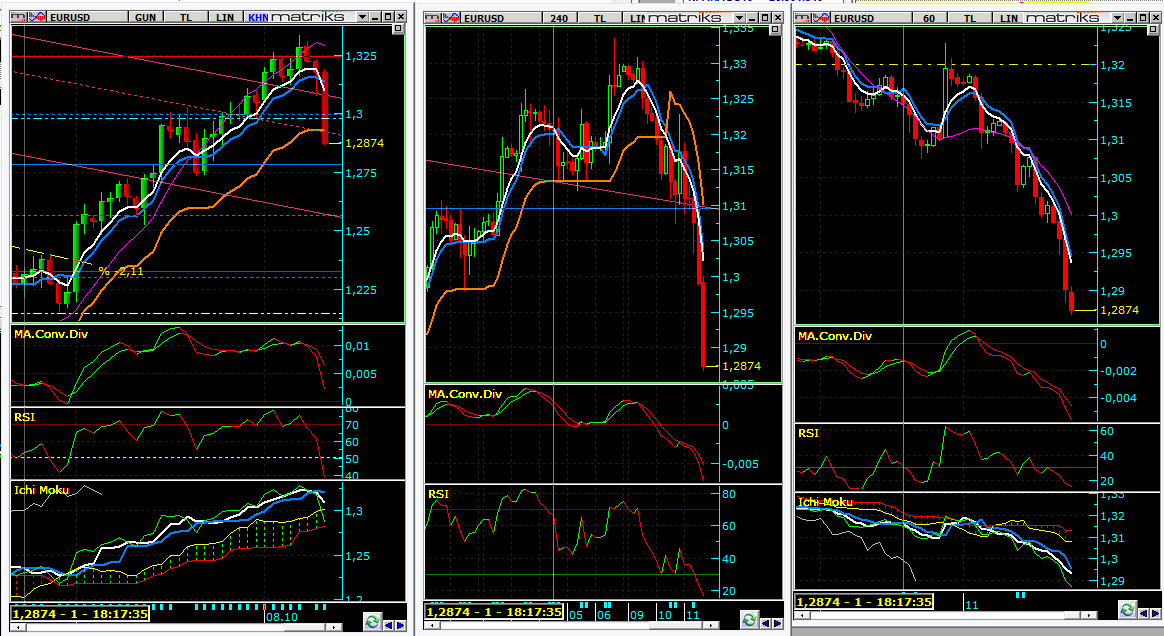Open the dropdown arrow in the GUN window title bar
Image resolution: width=1164 pixels, height=636 pixels.
(362, 17)
